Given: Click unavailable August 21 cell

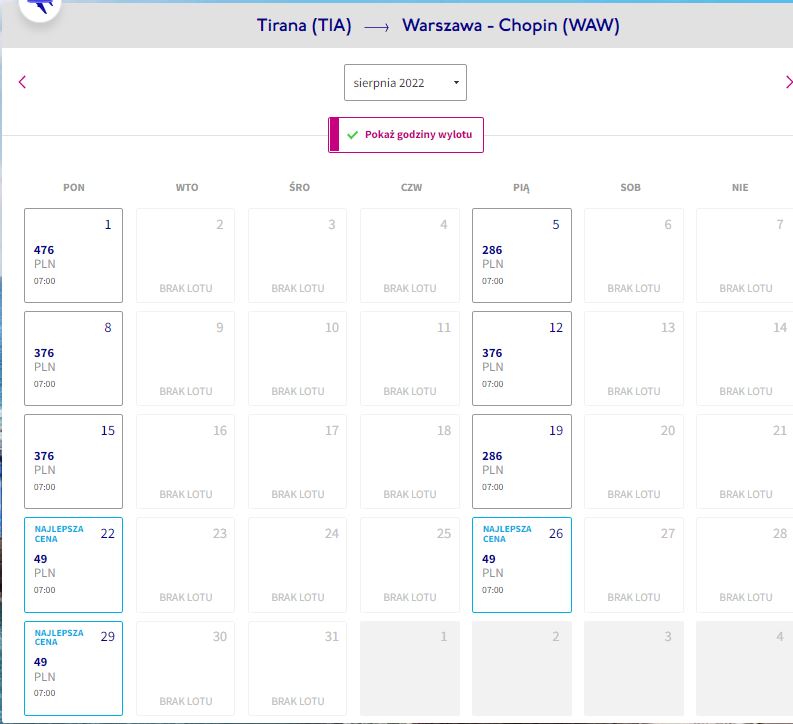Looking at the screenshot, I should [x=744, y=462].
